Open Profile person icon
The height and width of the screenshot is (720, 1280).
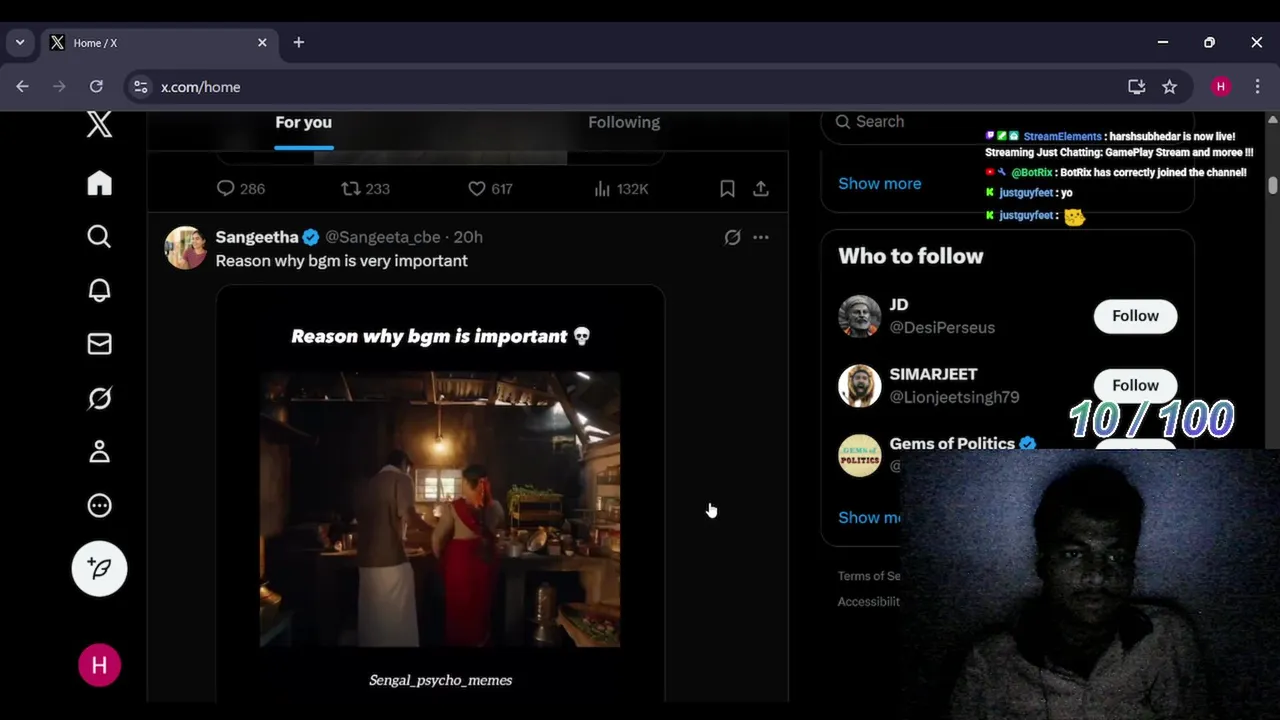pos(99,451)
